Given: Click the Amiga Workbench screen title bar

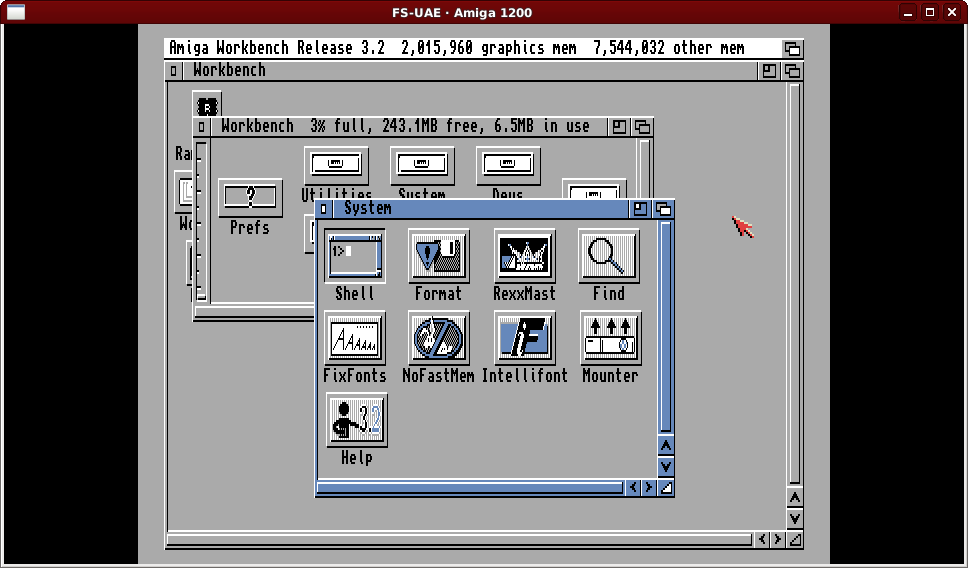Looking at the screenshot, I should [472, 48].
